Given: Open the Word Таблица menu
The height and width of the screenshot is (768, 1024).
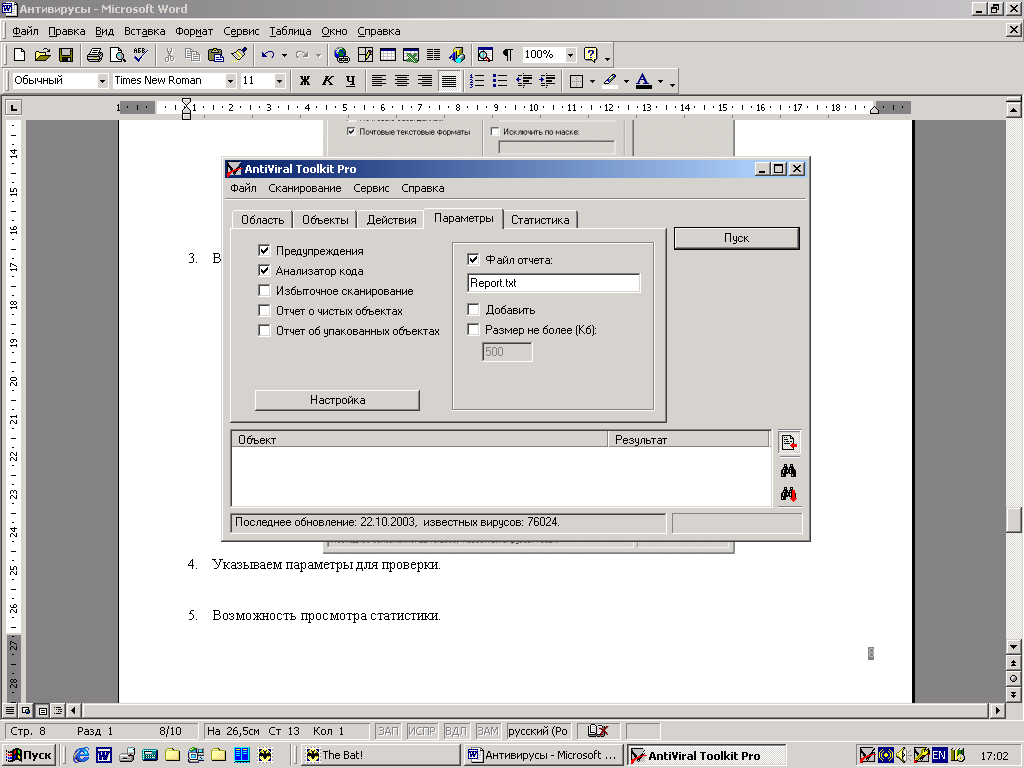Looking at the screenshot, I should coord(290,31).
